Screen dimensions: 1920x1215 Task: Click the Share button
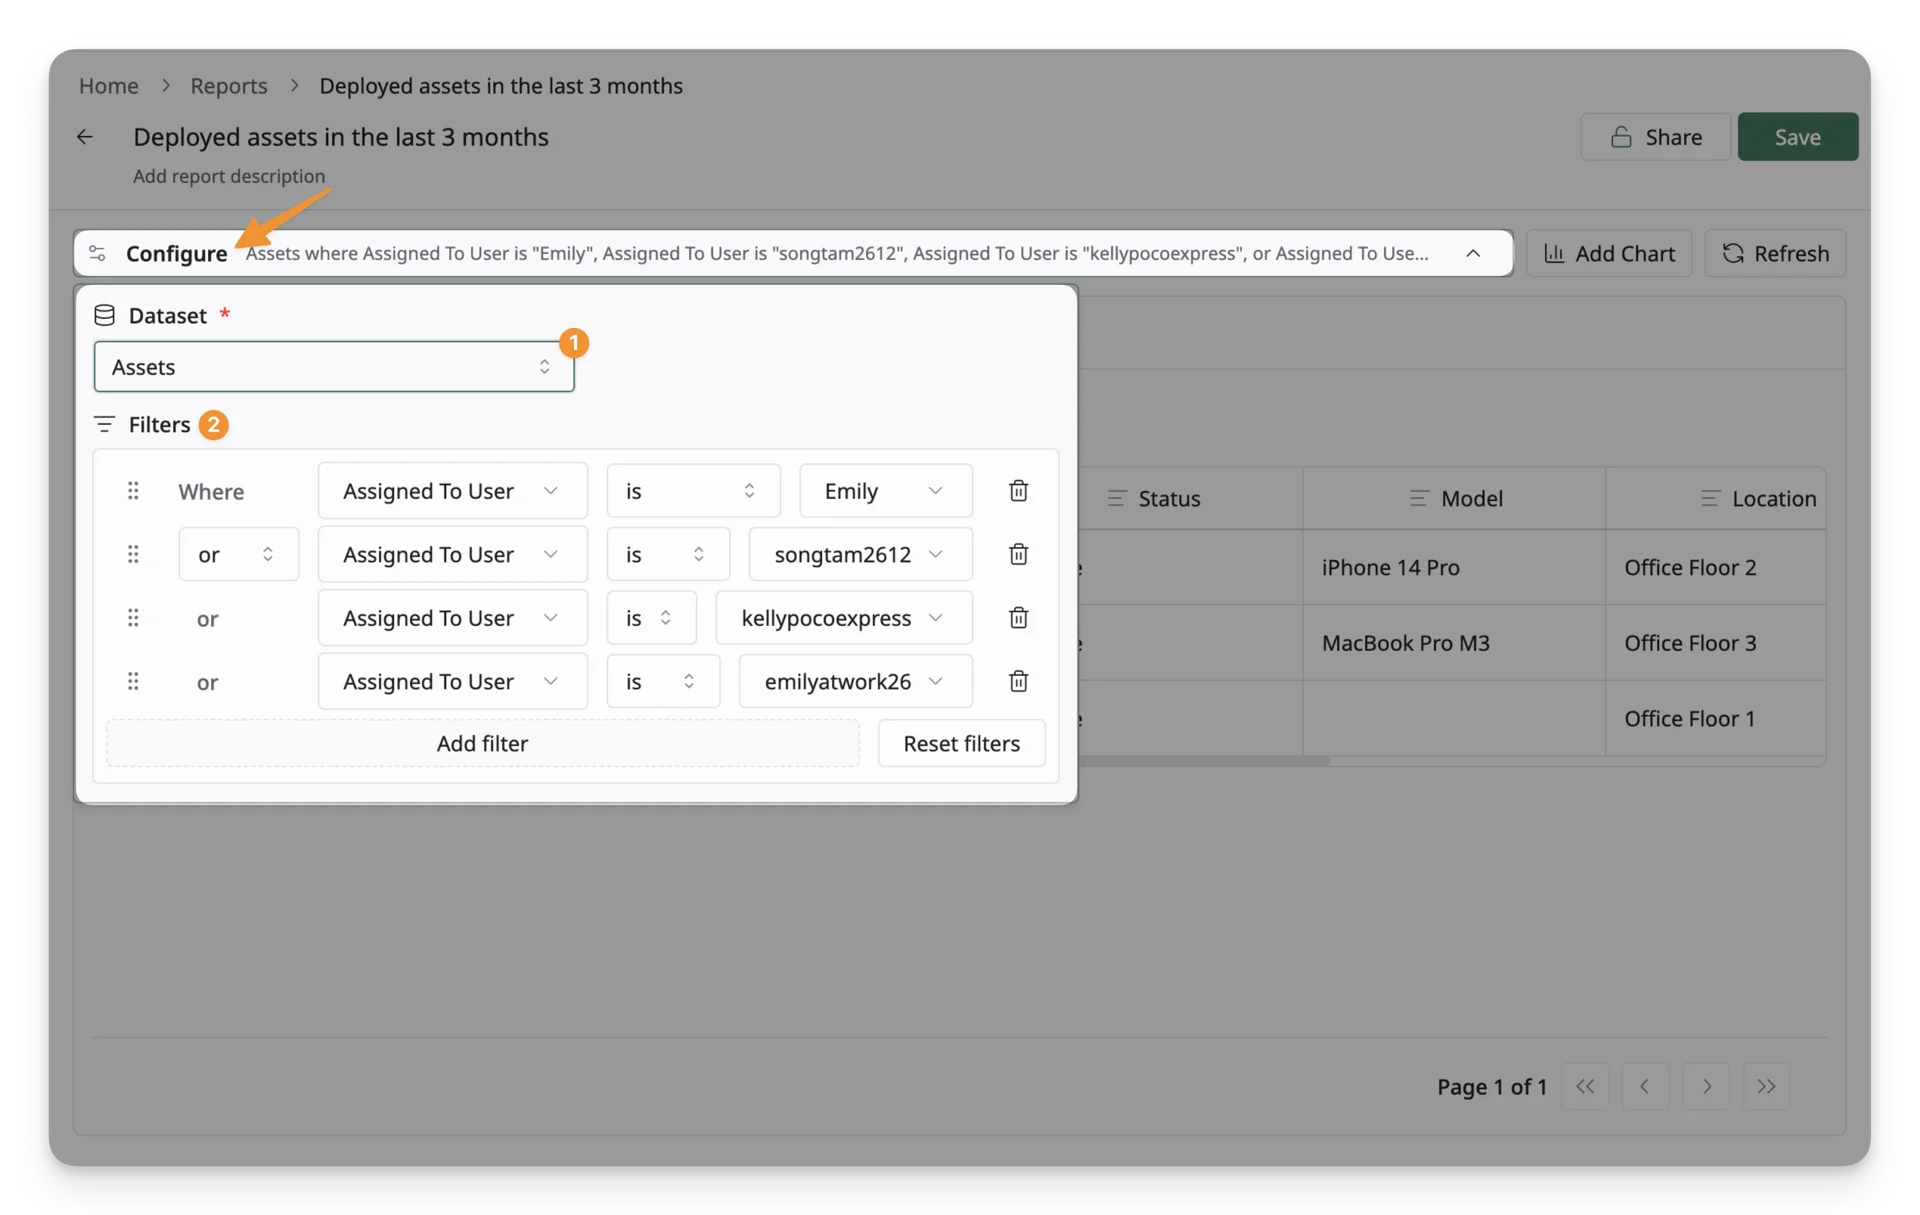(x=1655, y=137)
